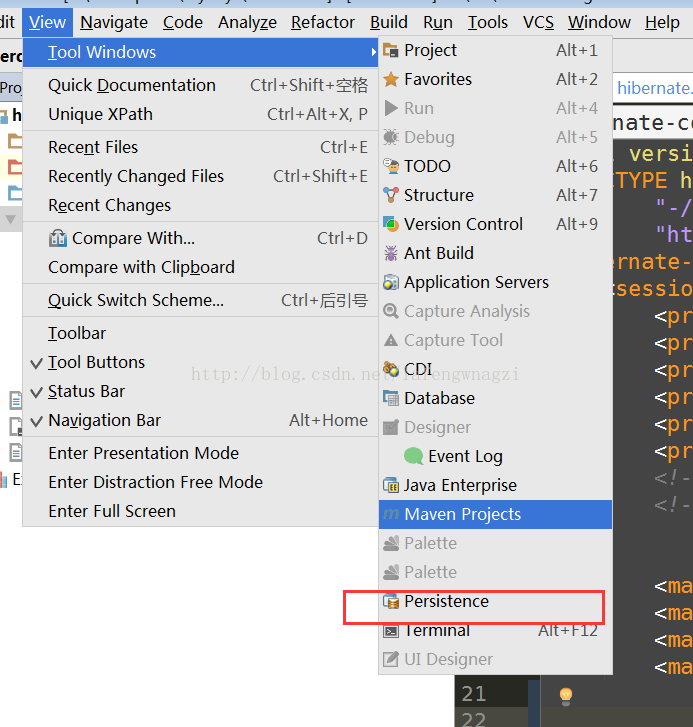Open Quick Switch Scheme popup

136,300
